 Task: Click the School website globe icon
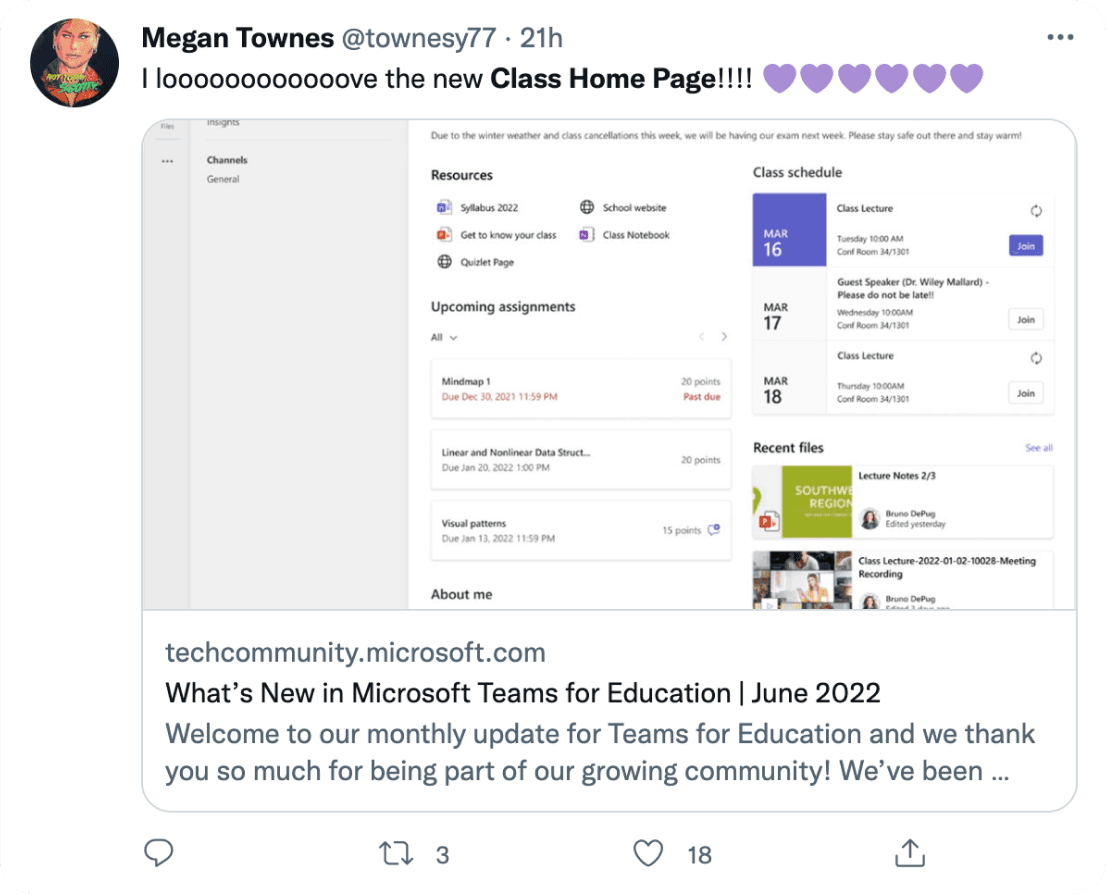click(x=587, y=208)
